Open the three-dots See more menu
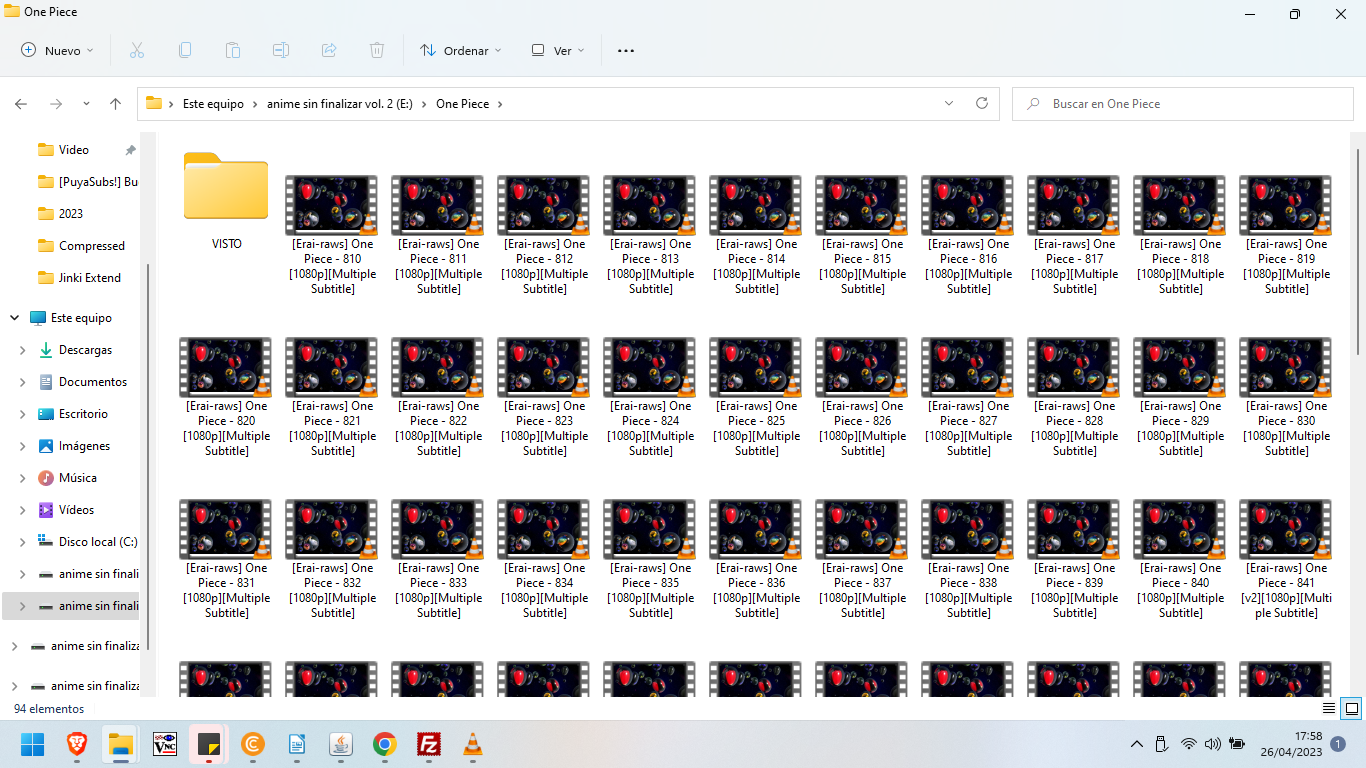Viewport: 1366px width, 768px height. [x=626, y=50]
